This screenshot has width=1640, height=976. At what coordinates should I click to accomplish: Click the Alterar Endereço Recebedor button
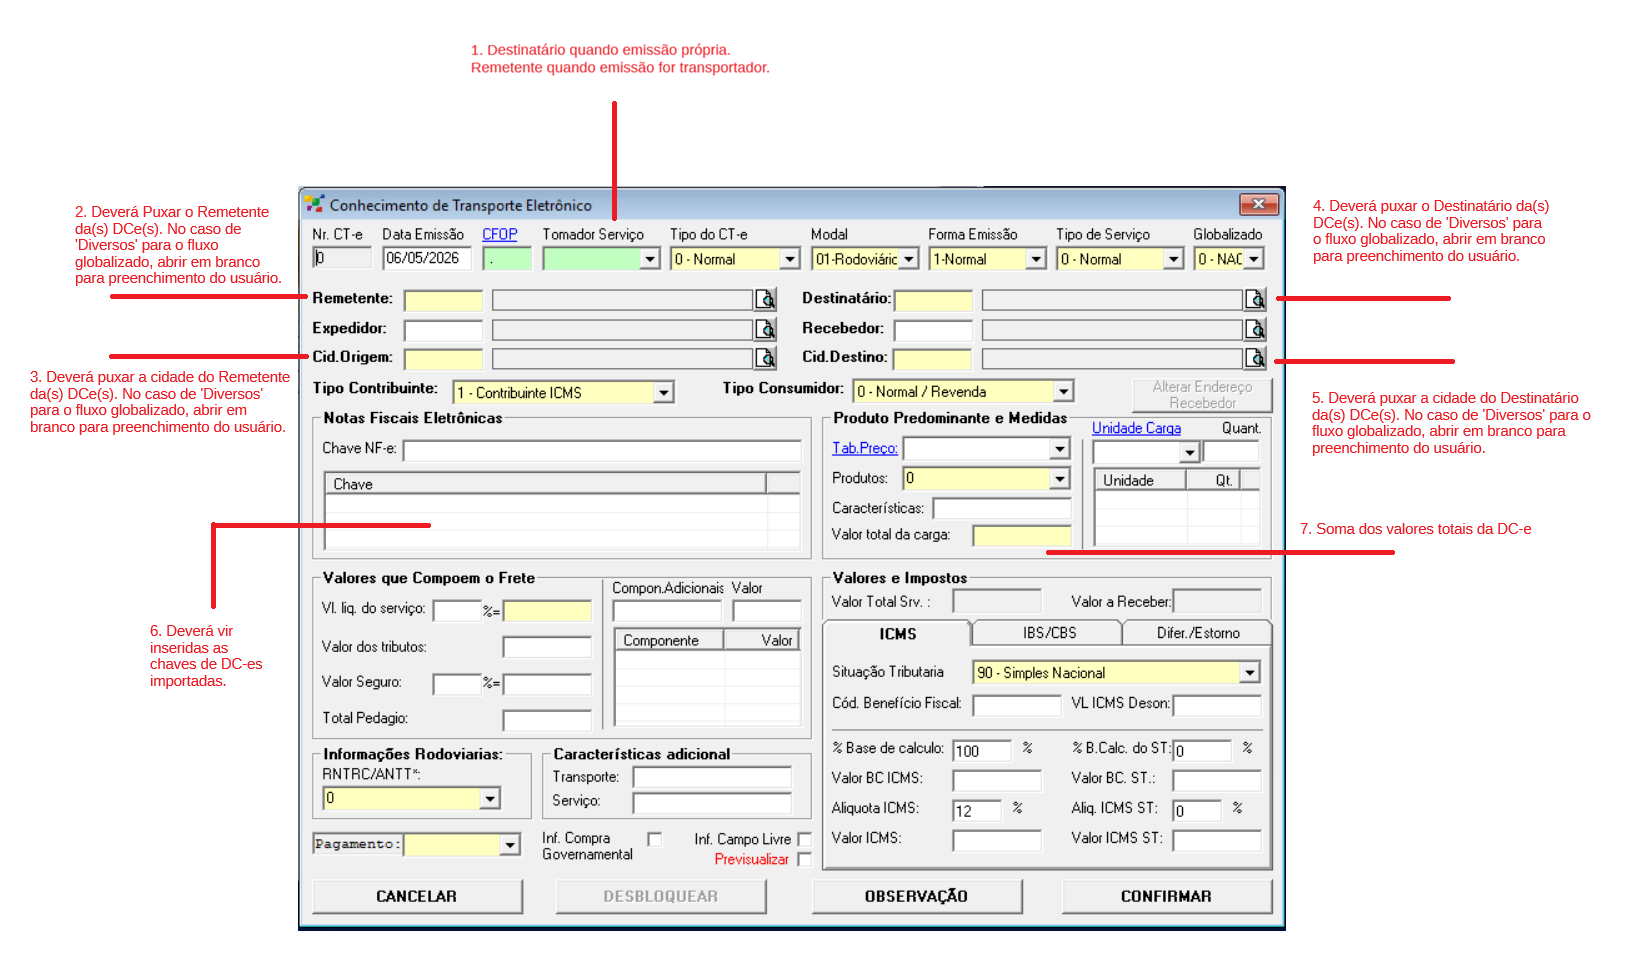(1202, 395)
